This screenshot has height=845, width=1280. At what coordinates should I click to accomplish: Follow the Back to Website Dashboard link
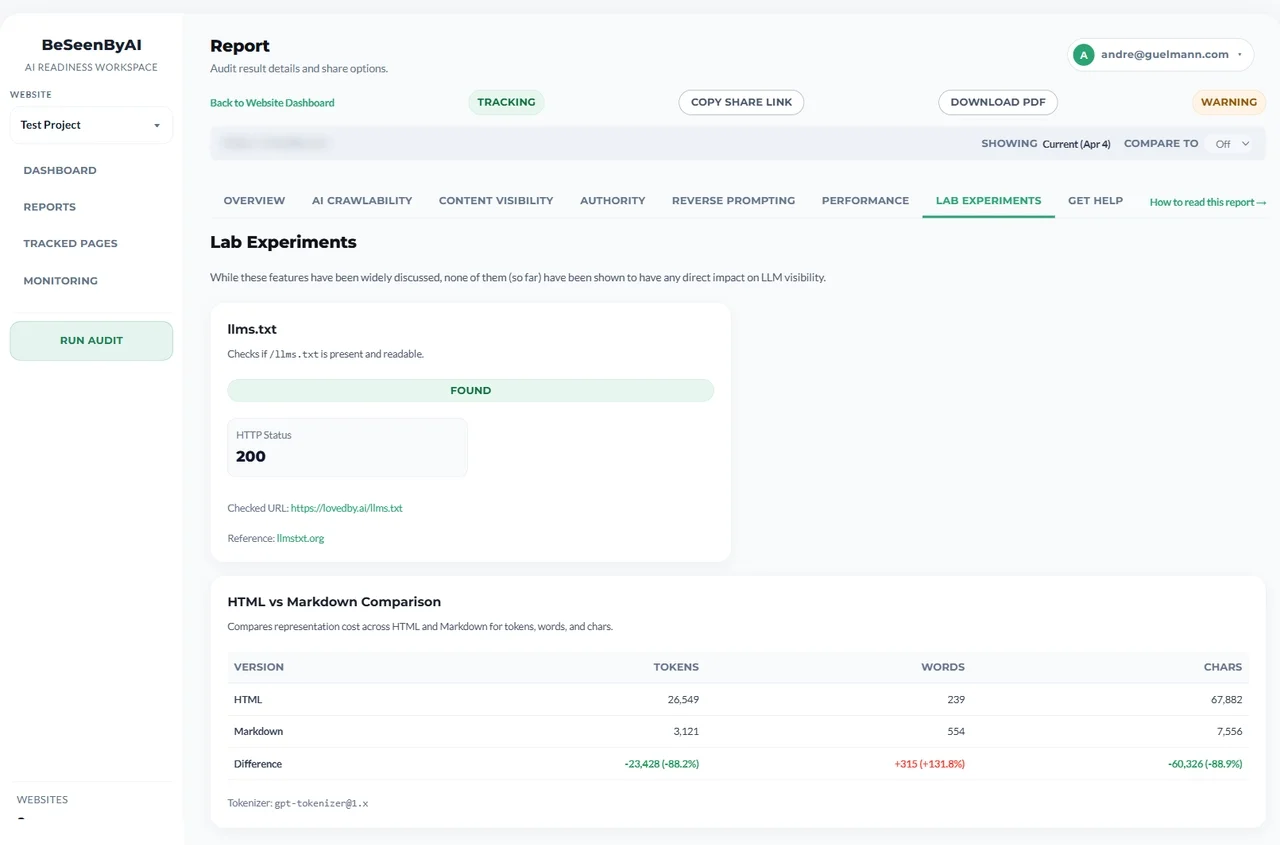point(272,103)
